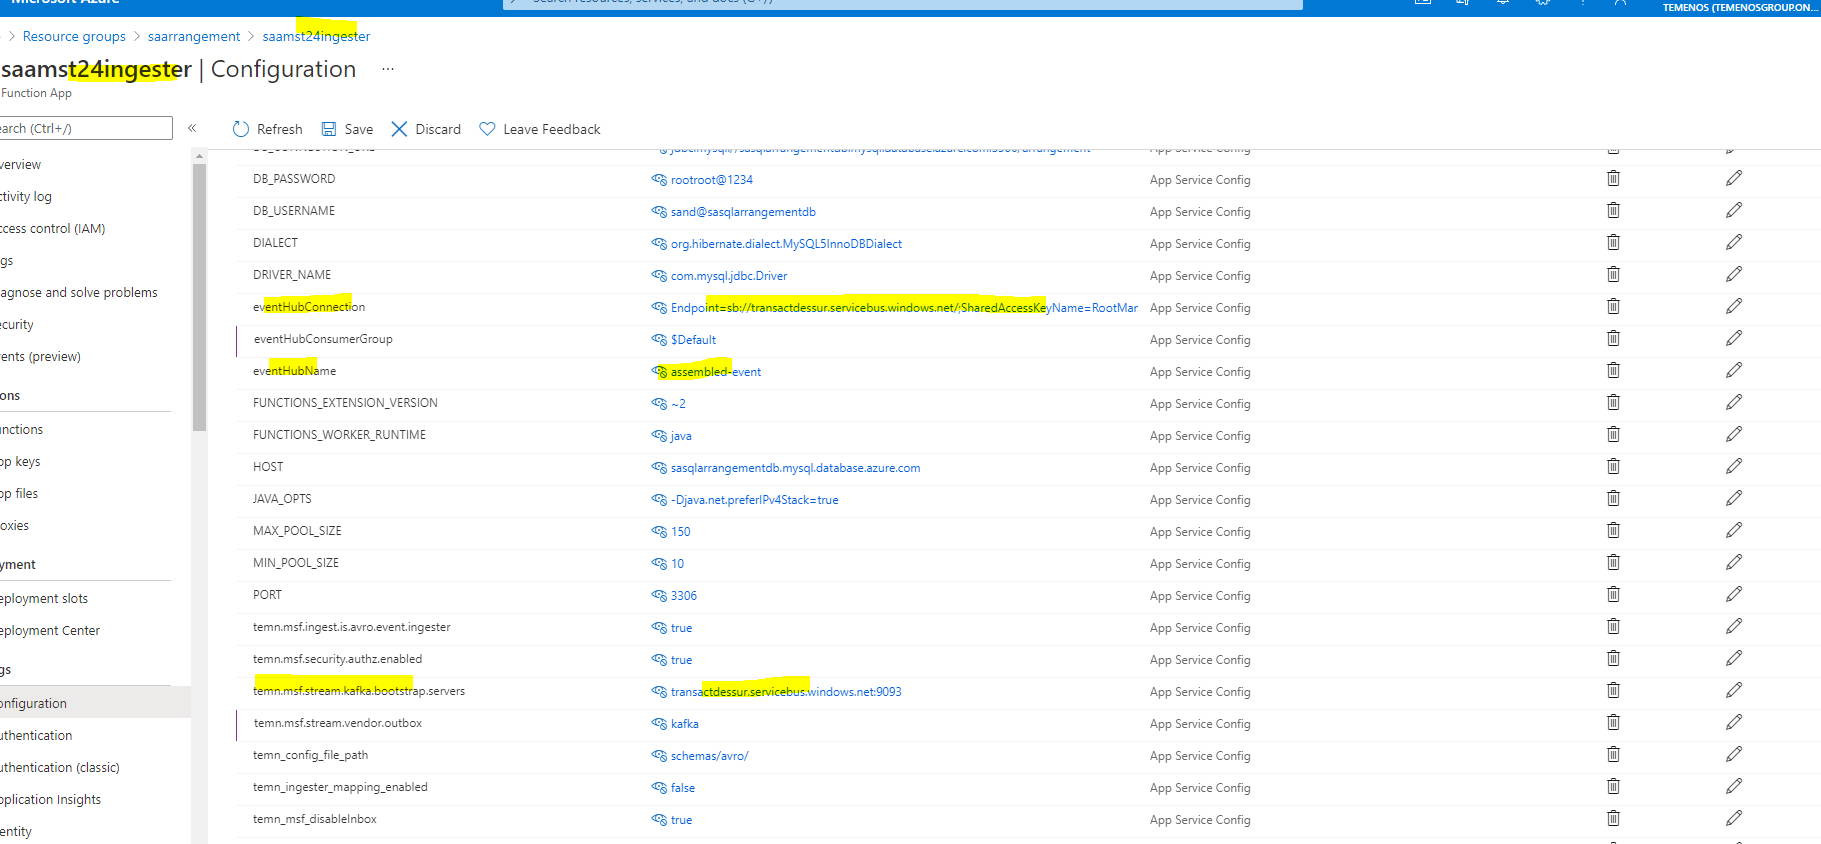The image size is (1821, 844).
Task: Delete the DB_PASSWORD setting using its trash icon
Action: pyautogui.click(x=1613, y=179)
